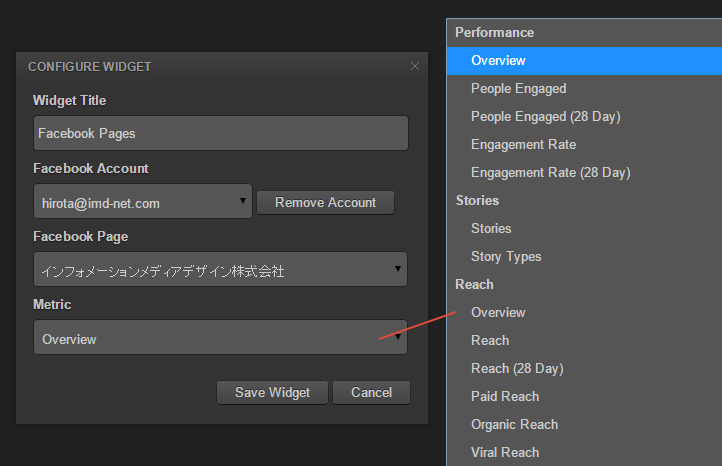Click Save Widget button
The image size is (722, 466).
point(272,392)
